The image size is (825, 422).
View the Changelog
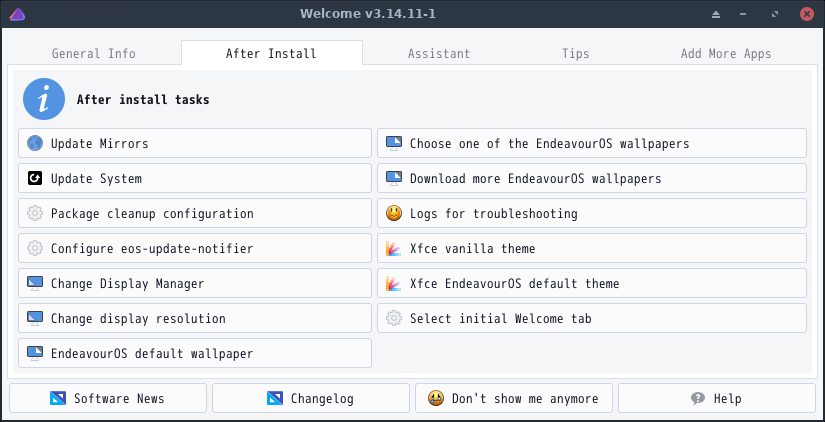click(311, 398)
